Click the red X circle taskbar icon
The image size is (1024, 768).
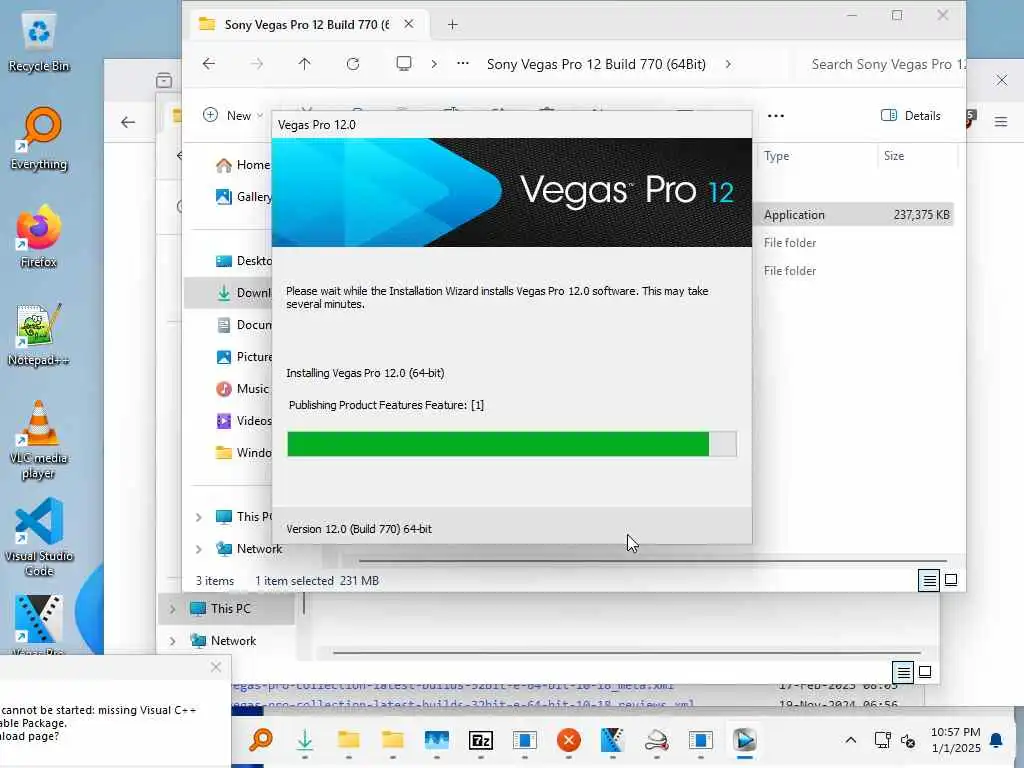[569, 741]
